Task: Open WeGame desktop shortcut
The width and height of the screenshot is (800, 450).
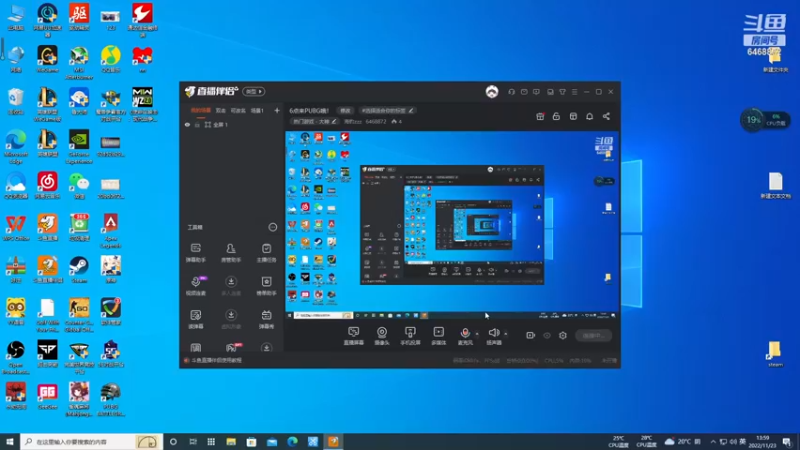Action: pos(47,59)
